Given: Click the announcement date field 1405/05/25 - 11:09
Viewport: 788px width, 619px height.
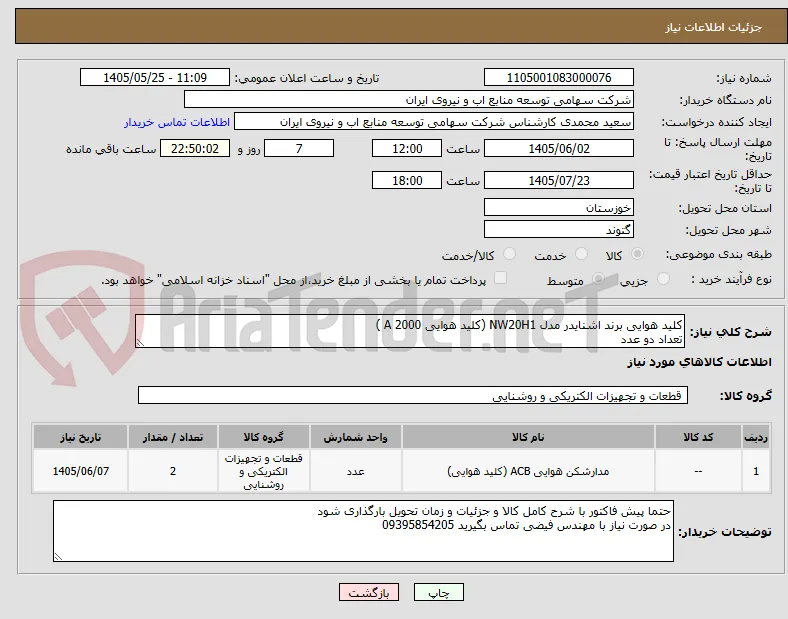Looking at the screenshot, I should click(x=155, y=78).
